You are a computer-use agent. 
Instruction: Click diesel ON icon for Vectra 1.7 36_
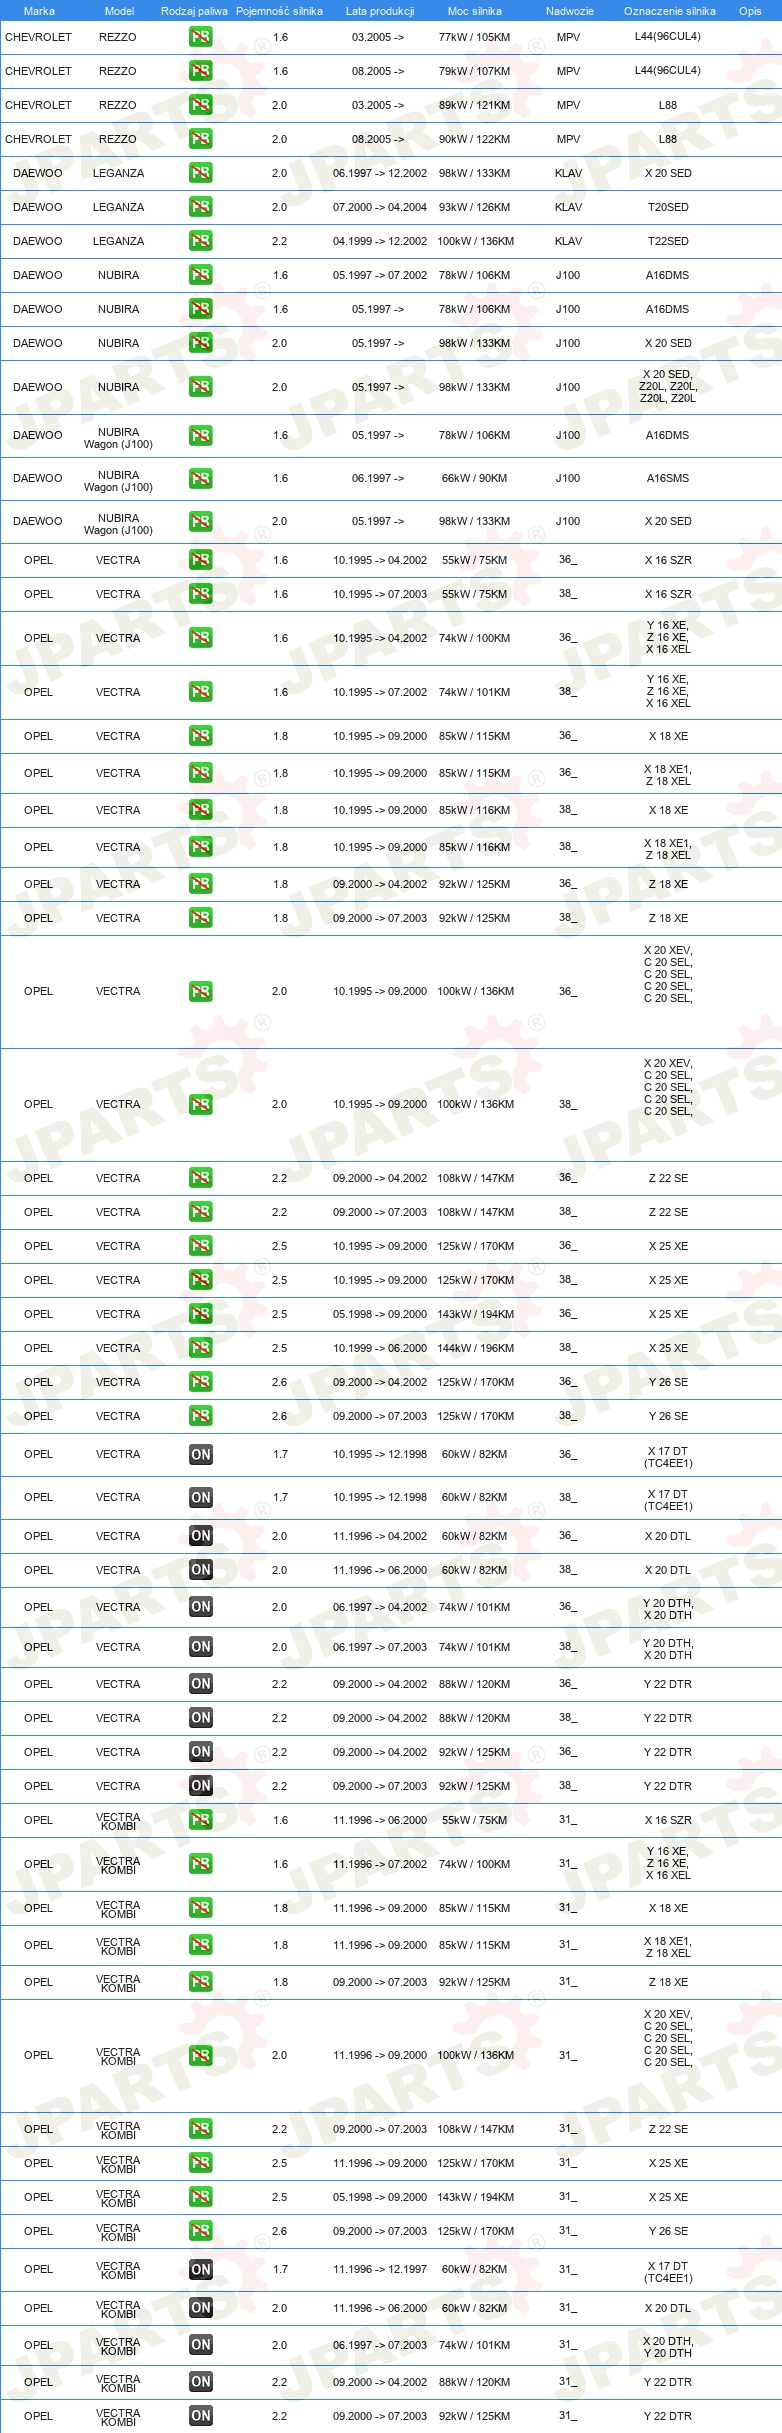[201, 1455]
